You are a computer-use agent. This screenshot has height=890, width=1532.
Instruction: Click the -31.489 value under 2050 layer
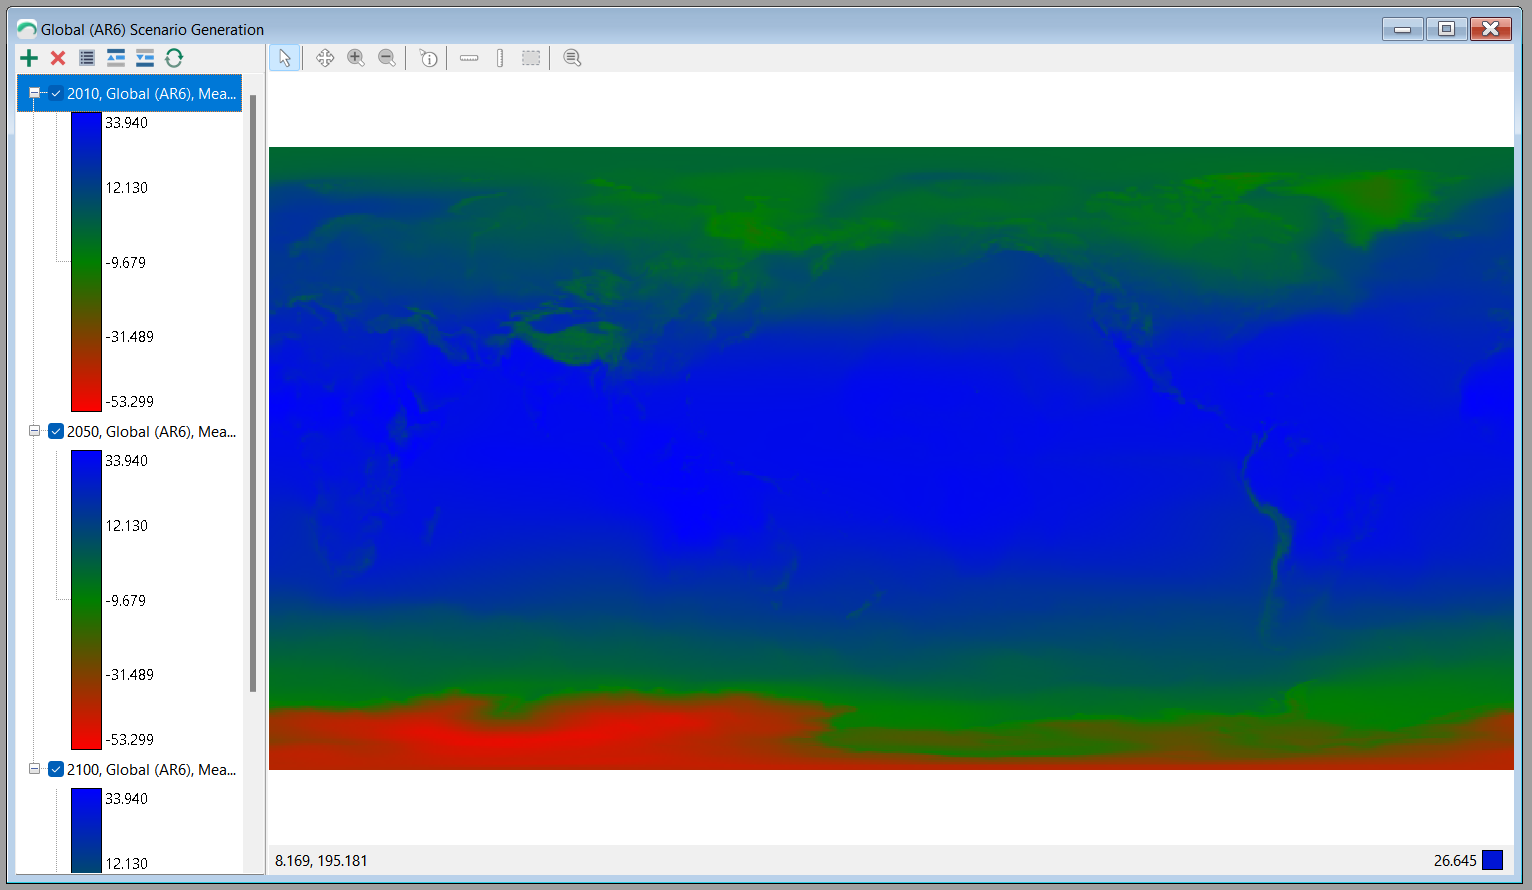pyautogui.click(x=130, y=674)
